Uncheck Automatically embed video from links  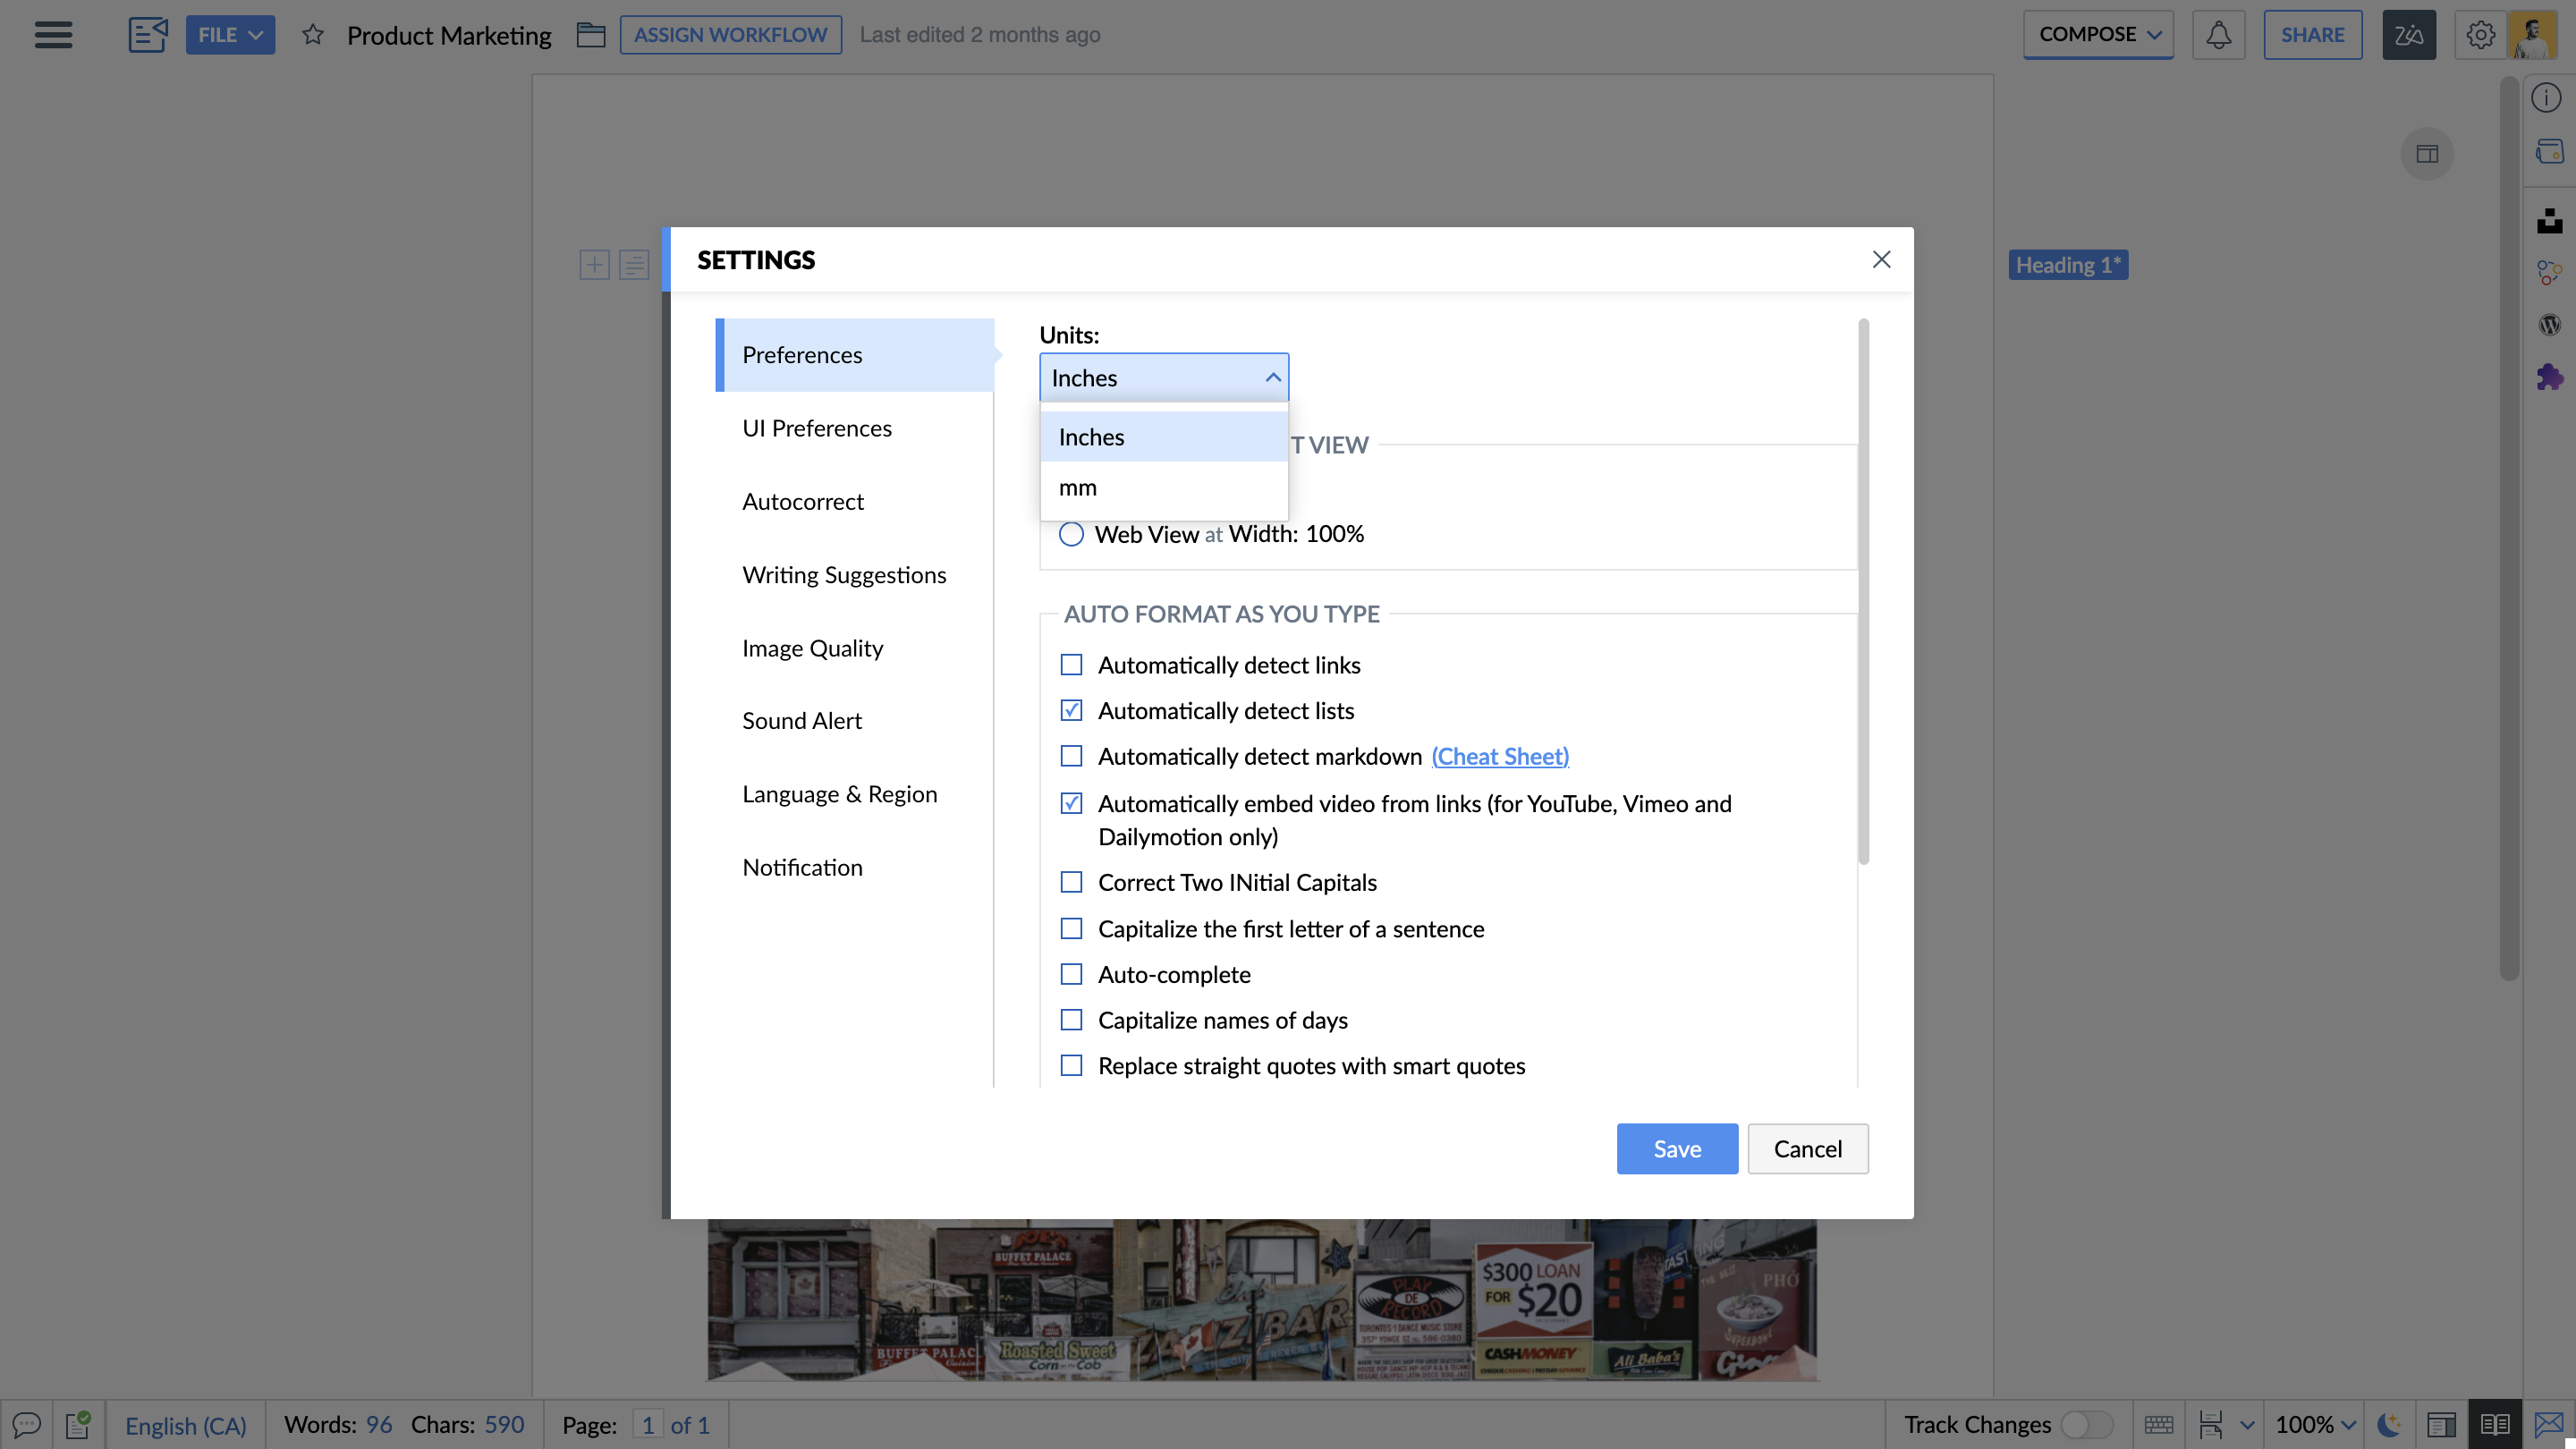(x=1071, y=803)
